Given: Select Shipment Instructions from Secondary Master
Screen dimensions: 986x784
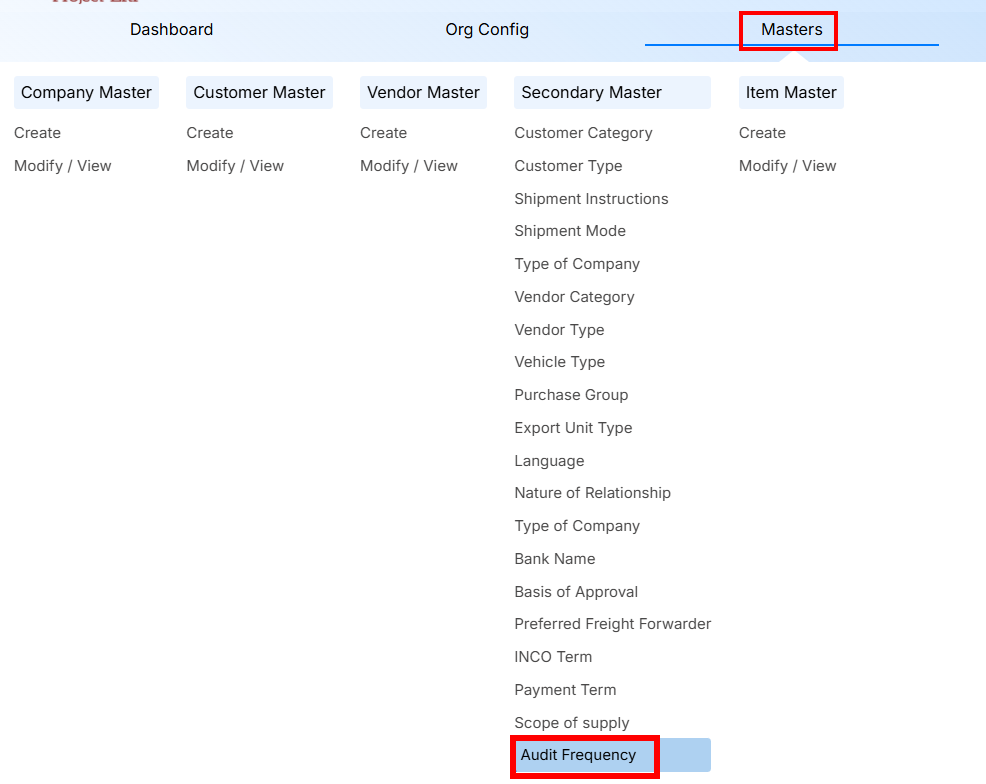Looking at the screenshot, I should click(591, 198).
